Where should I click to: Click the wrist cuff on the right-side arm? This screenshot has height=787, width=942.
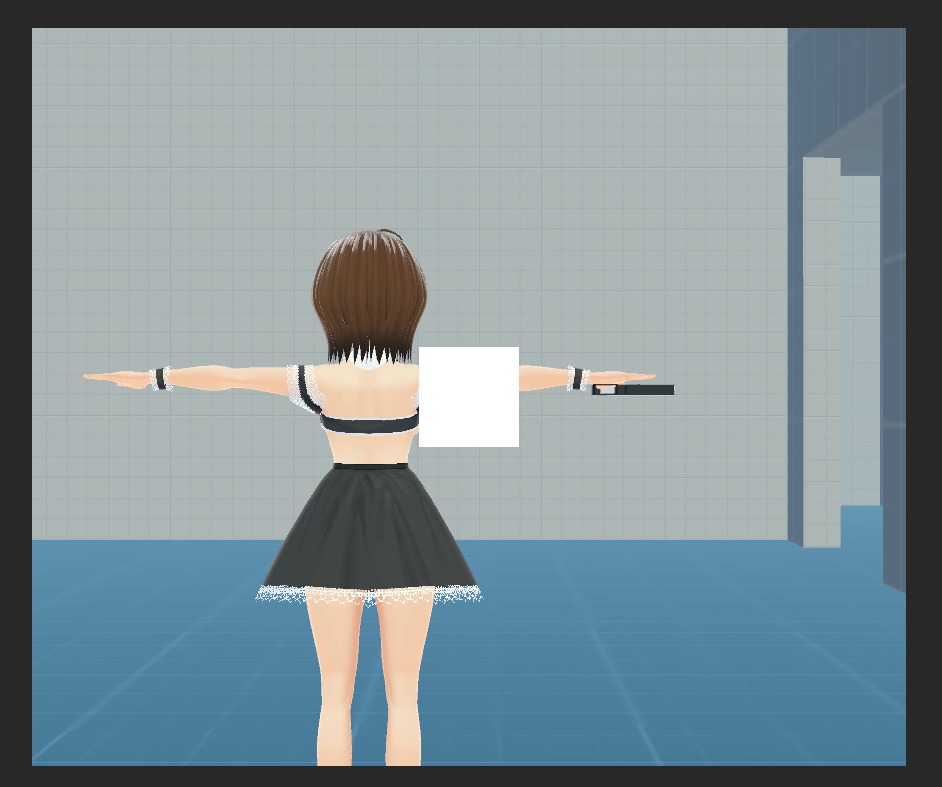click(577, 378)
